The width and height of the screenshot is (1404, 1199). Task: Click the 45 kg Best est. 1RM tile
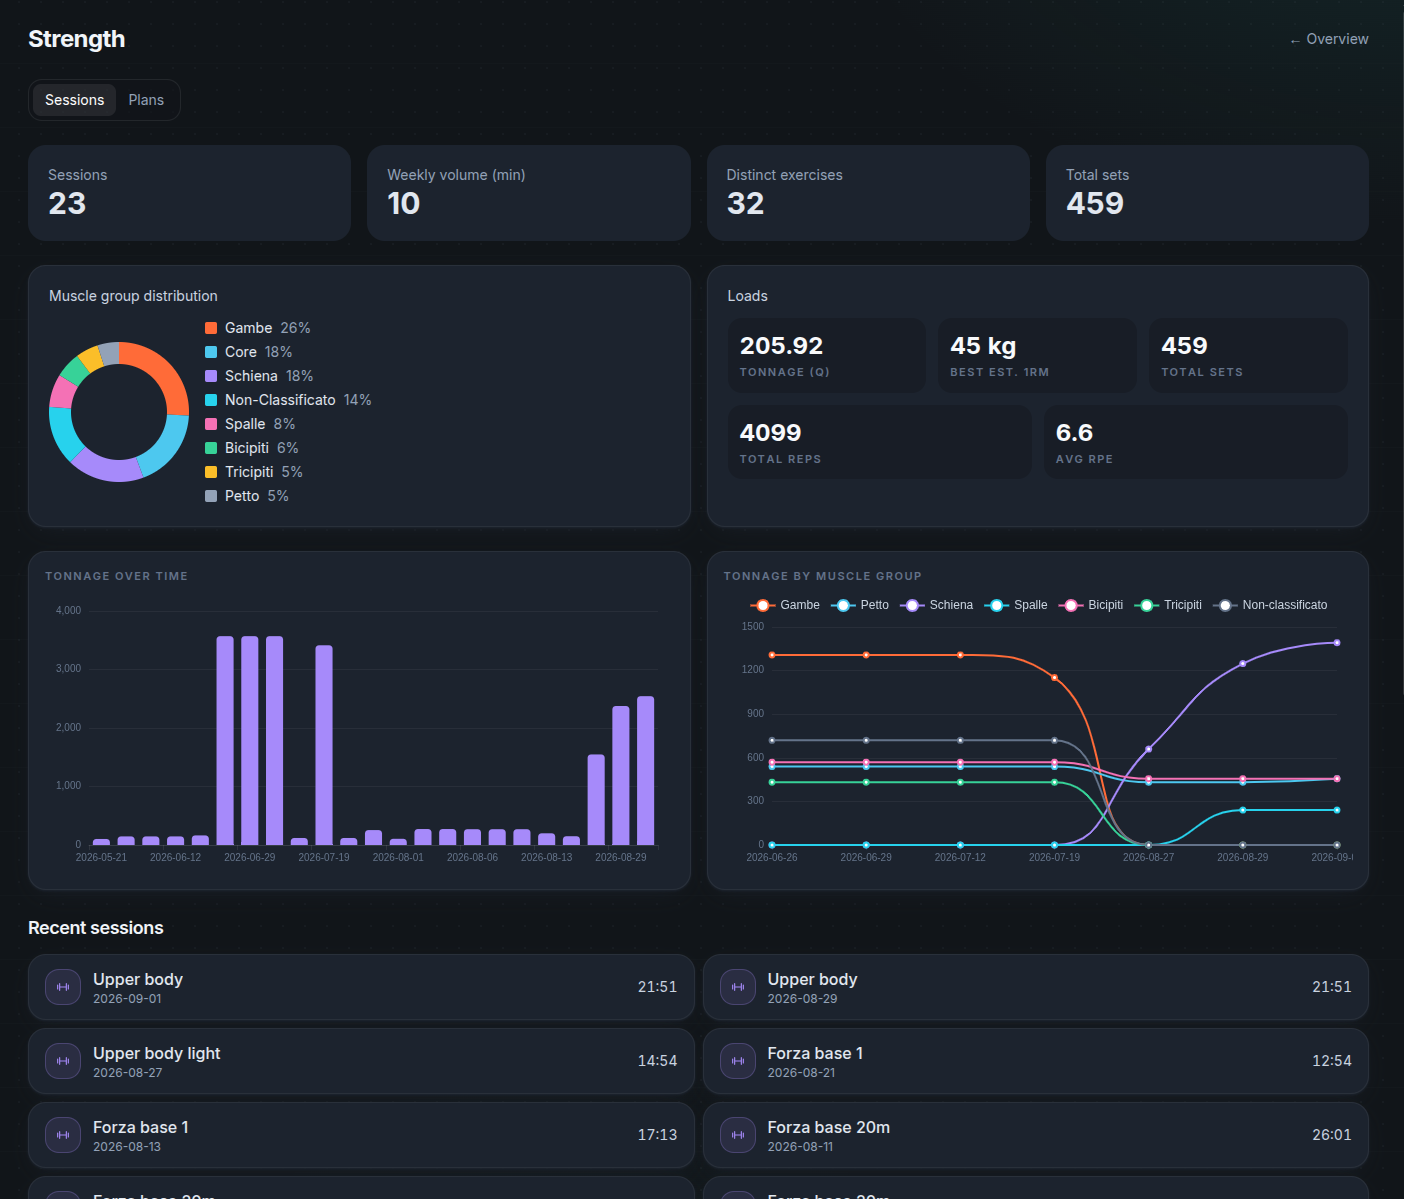1037,355
